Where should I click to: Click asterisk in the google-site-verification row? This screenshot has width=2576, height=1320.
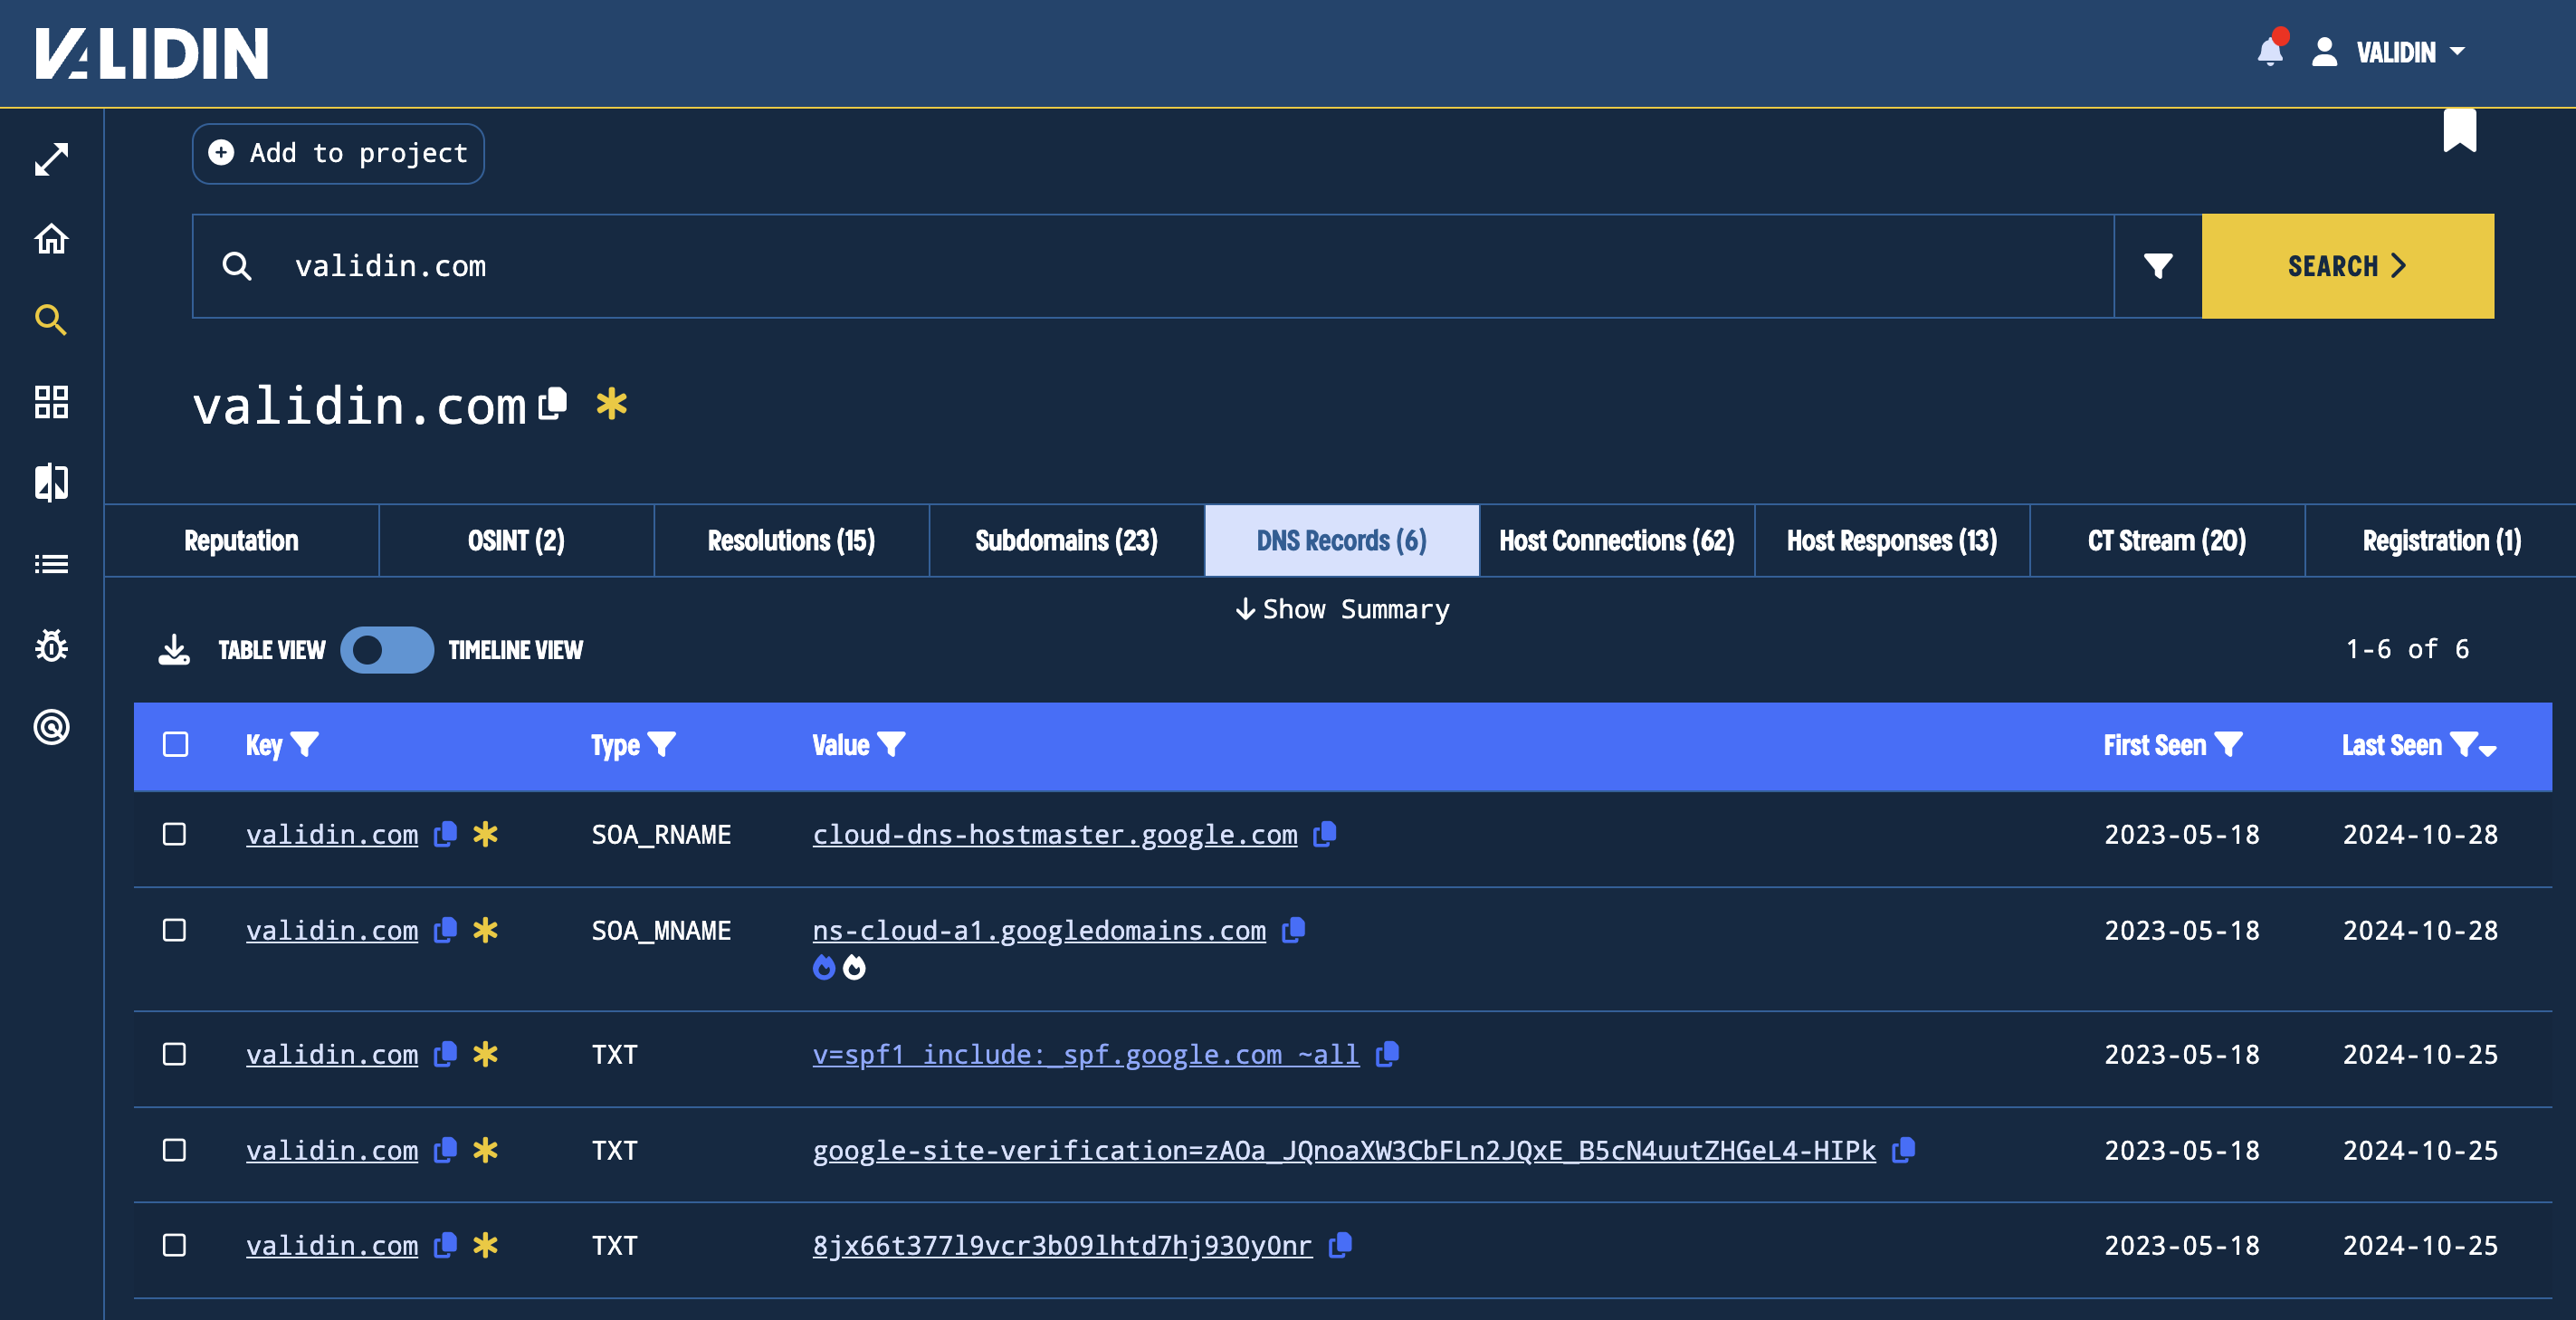pyautogui.click(x=485, y=1150)
